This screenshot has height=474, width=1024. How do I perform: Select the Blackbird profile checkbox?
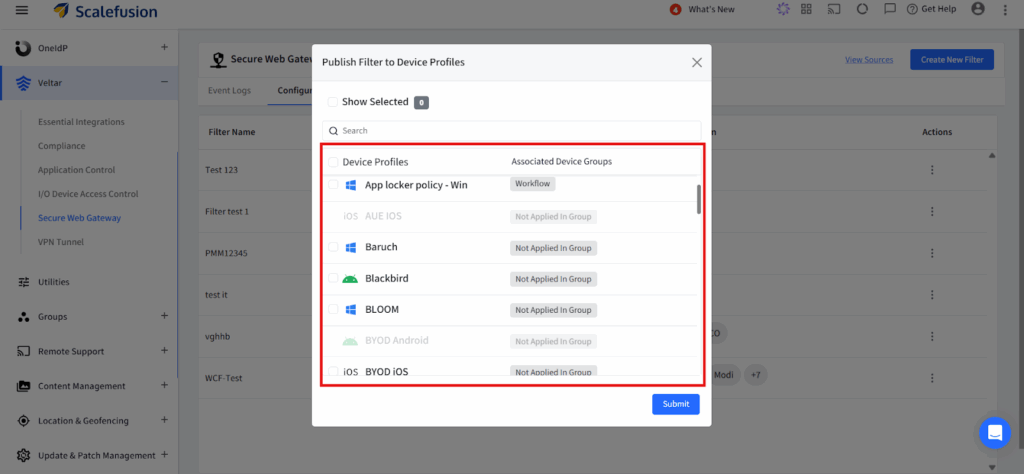pos(333,278)
